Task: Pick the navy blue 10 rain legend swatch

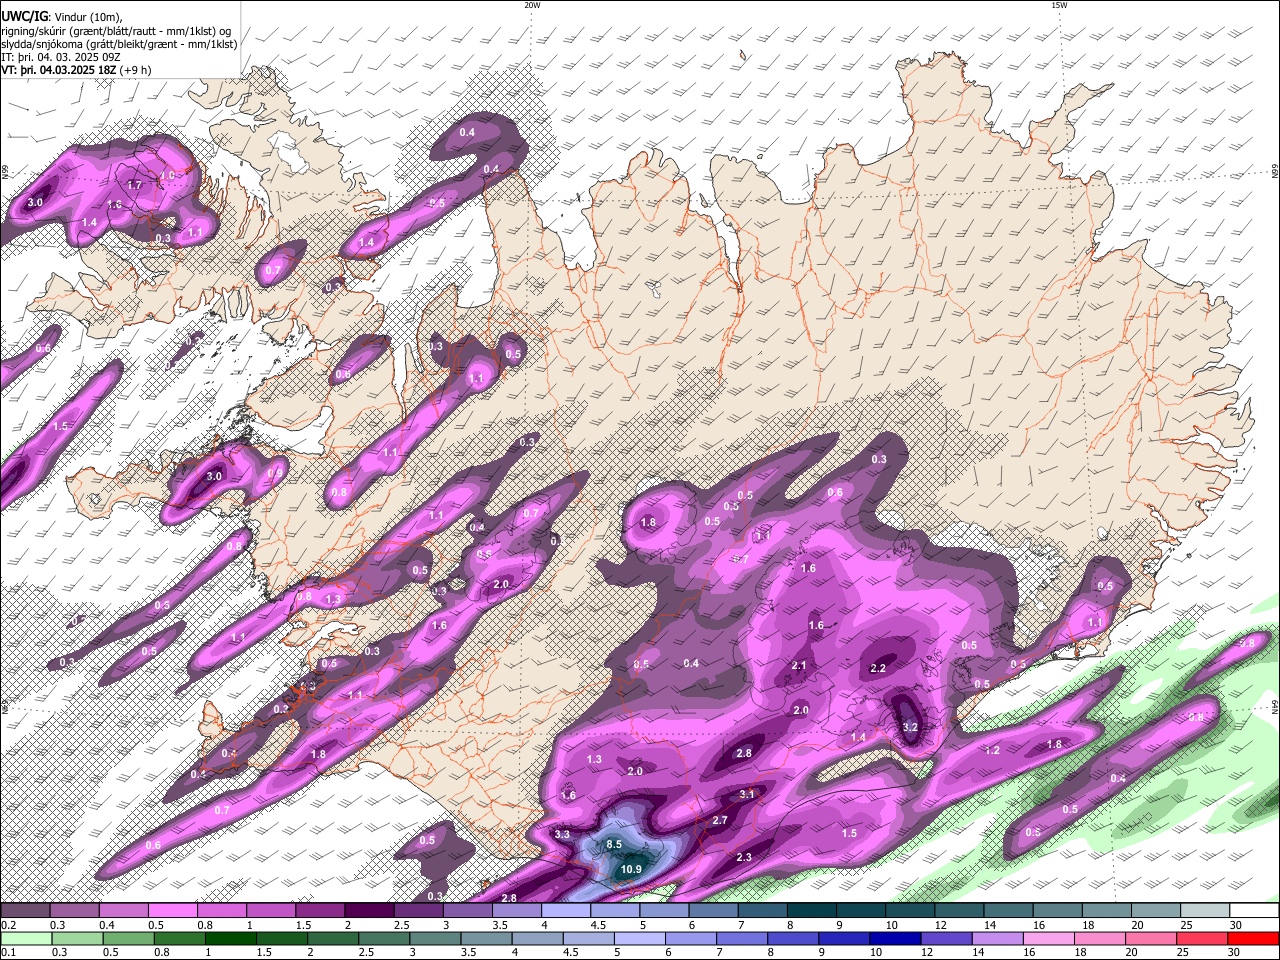Action: (x=894, y=938)
